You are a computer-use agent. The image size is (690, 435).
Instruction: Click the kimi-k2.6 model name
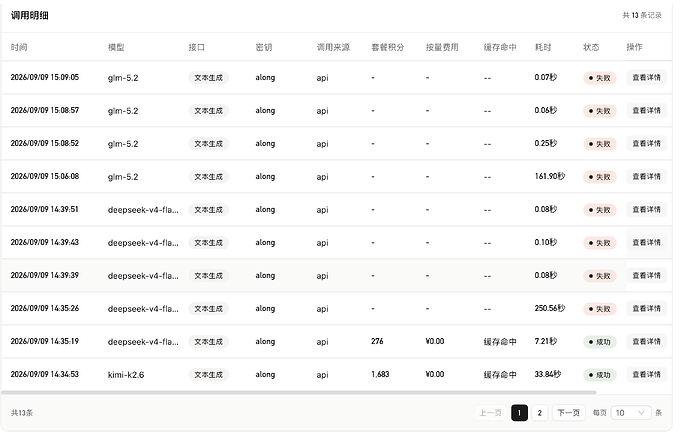[x=126, y=375]
